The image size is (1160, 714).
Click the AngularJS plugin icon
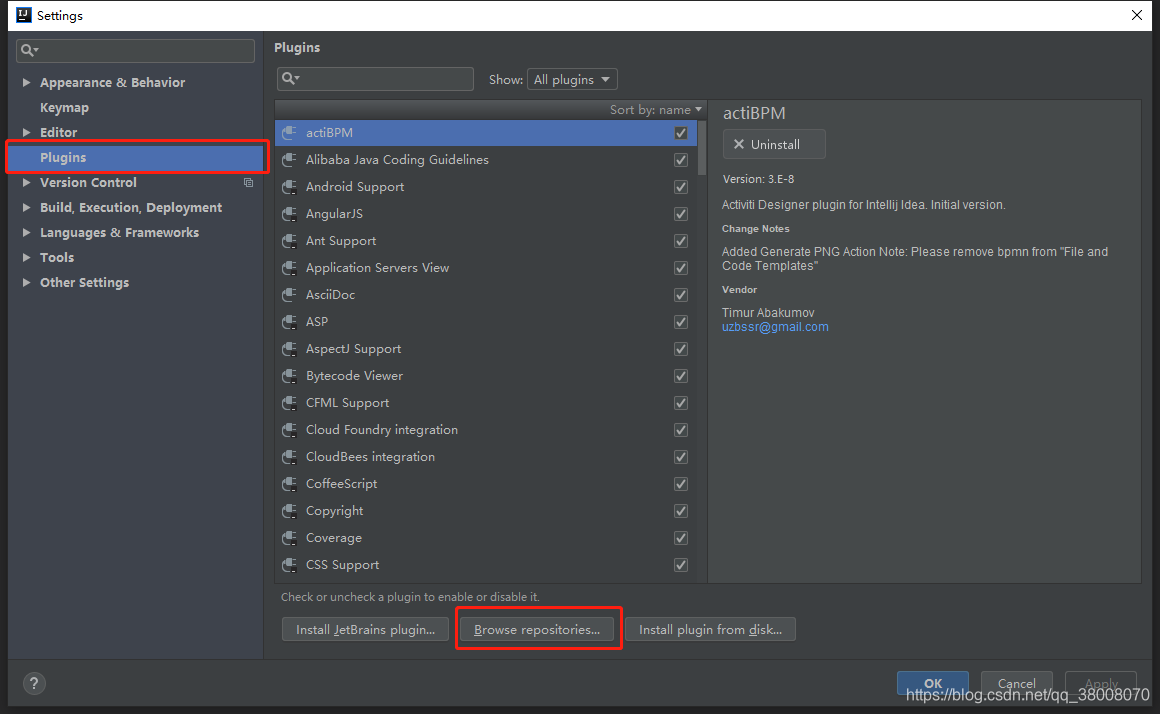[x=289, y=214]
